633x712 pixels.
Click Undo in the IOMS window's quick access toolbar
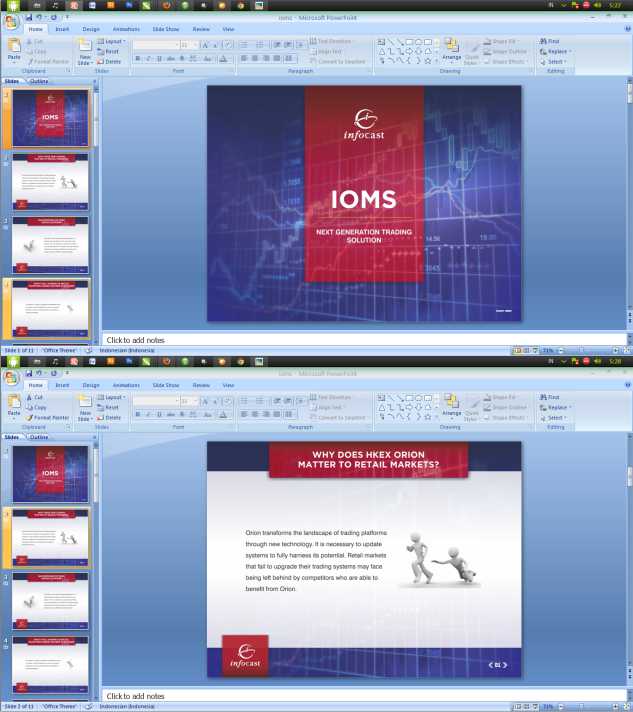(x=39, y=17)
